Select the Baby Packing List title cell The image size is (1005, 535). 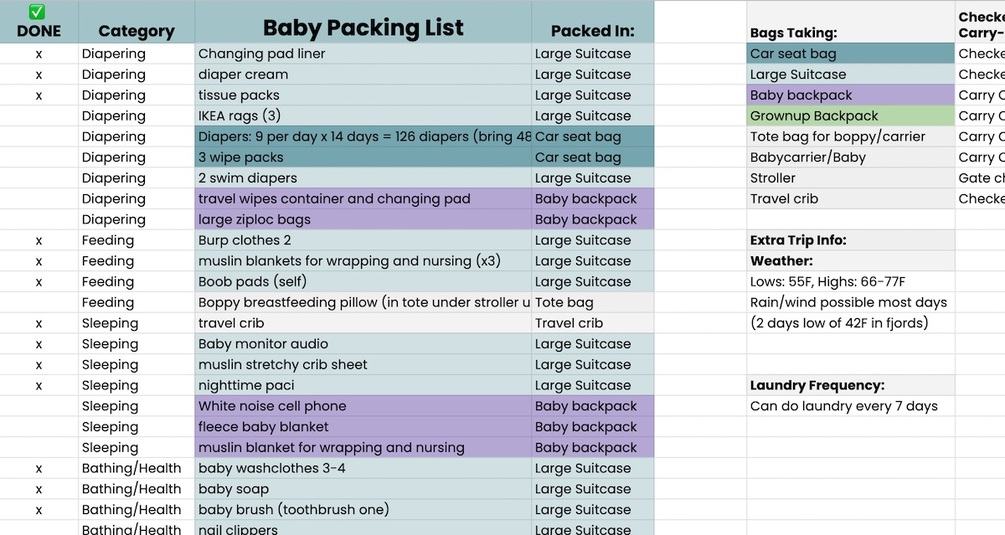point(363,28)
